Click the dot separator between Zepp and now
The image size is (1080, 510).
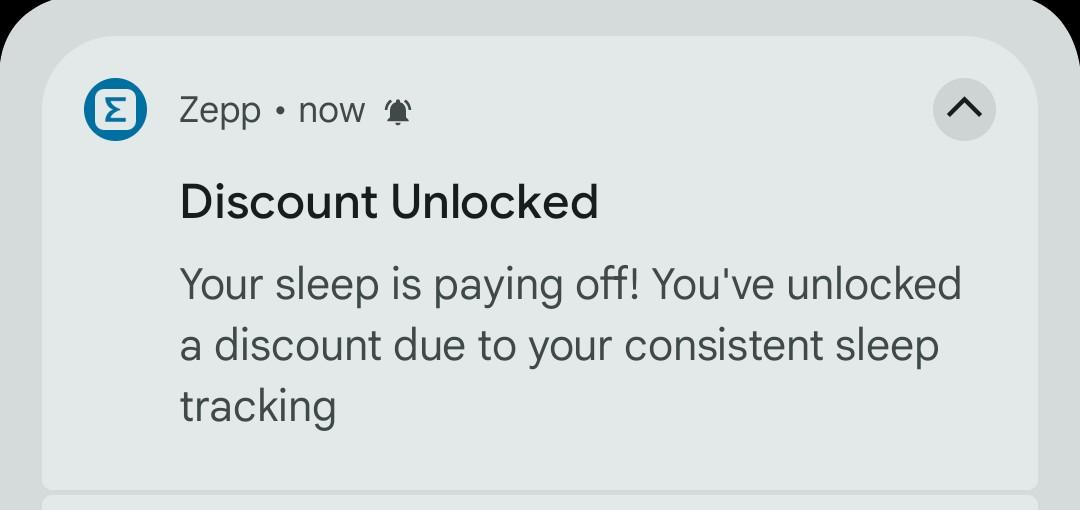280,111
